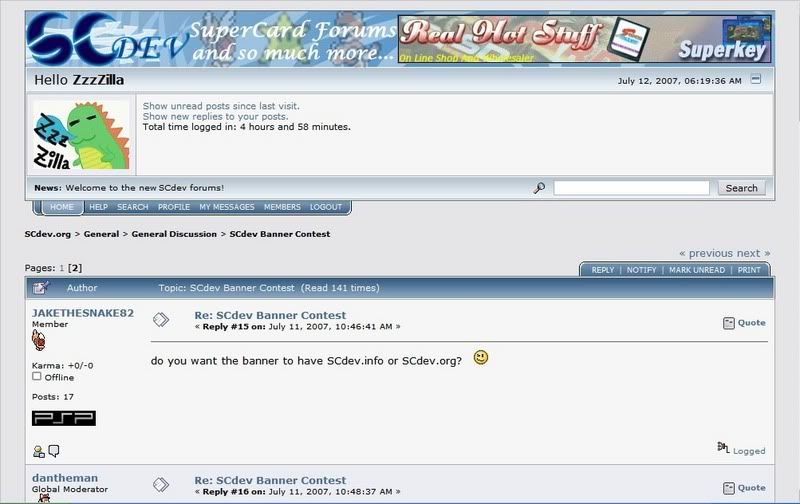800x504 pixels.
Task: Open the PROFILE menu item
Action: 174,207
